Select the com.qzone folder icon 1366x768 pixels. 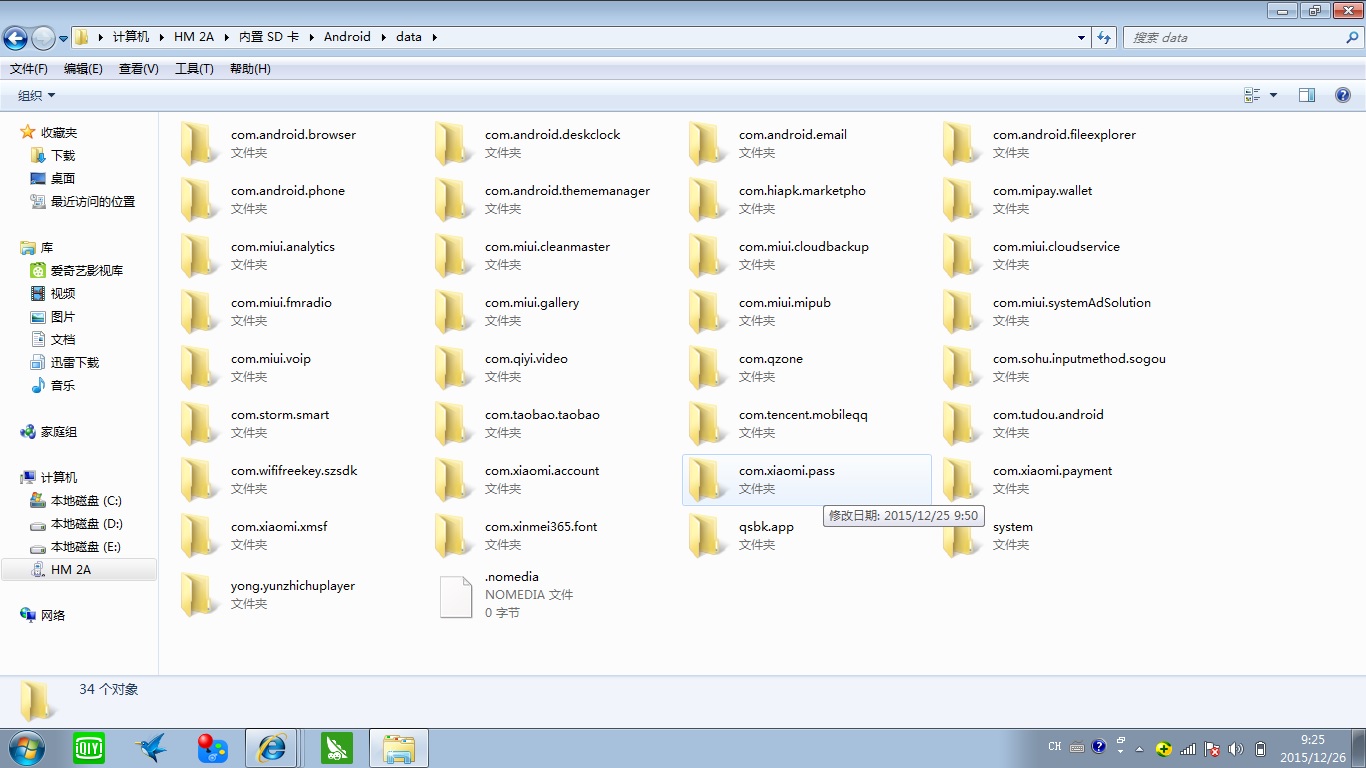(x=708, y=367)
